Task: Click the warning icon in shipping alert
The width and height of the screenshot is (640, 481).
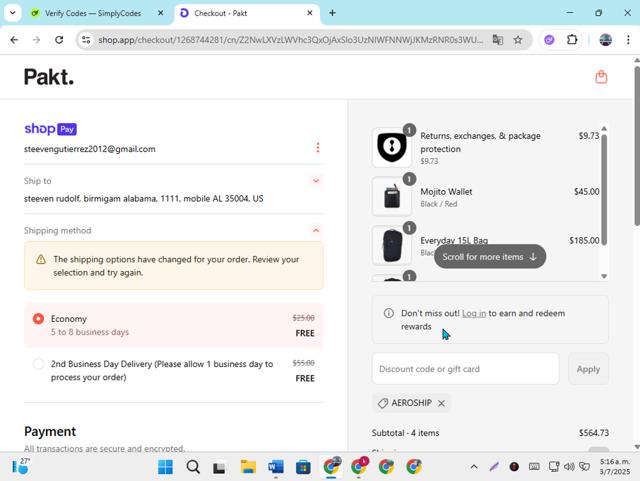Action: click(x=41, y=259)
